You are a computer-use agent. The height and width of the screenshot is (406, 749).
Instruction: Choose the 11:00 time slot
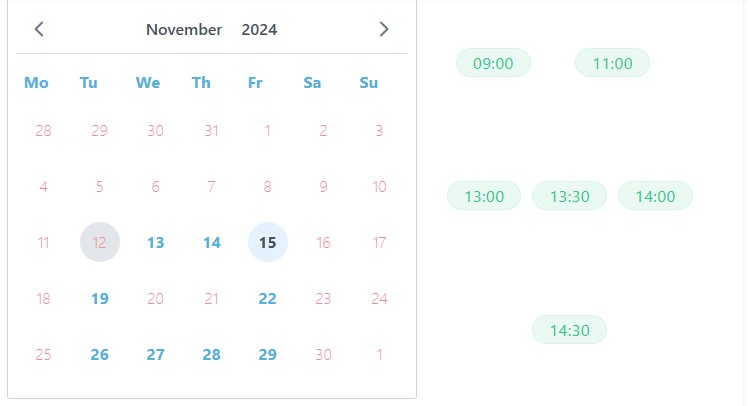(612, 63)
